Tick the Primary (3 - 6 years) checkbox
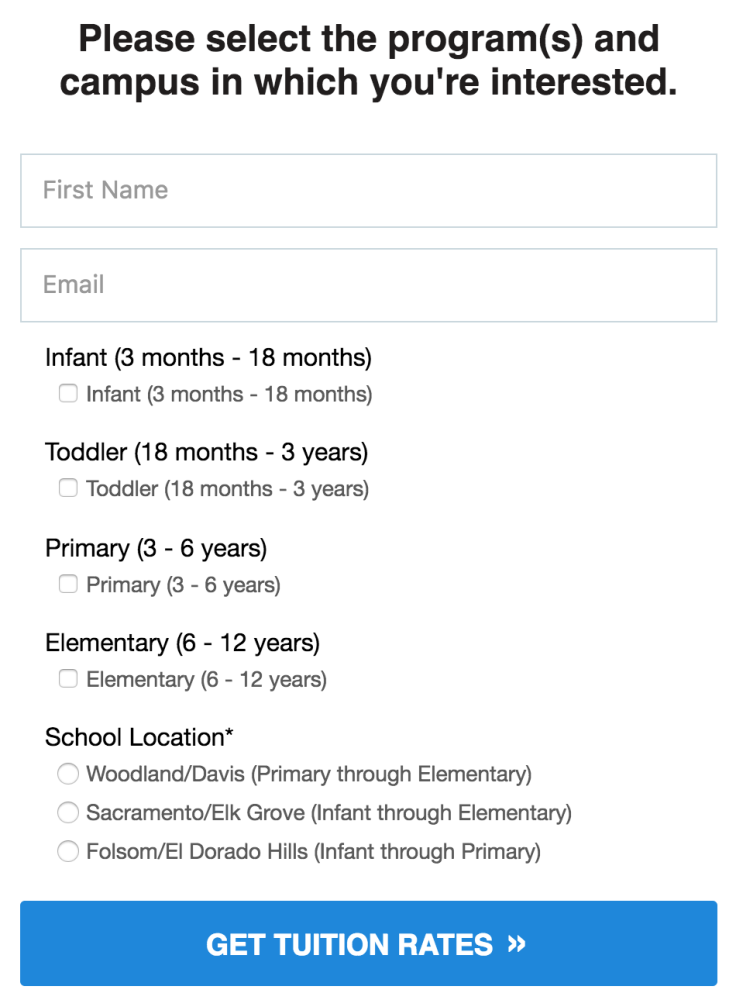Image resolution: width=736 pixels, height=1000 pixels. pos(68,584)
